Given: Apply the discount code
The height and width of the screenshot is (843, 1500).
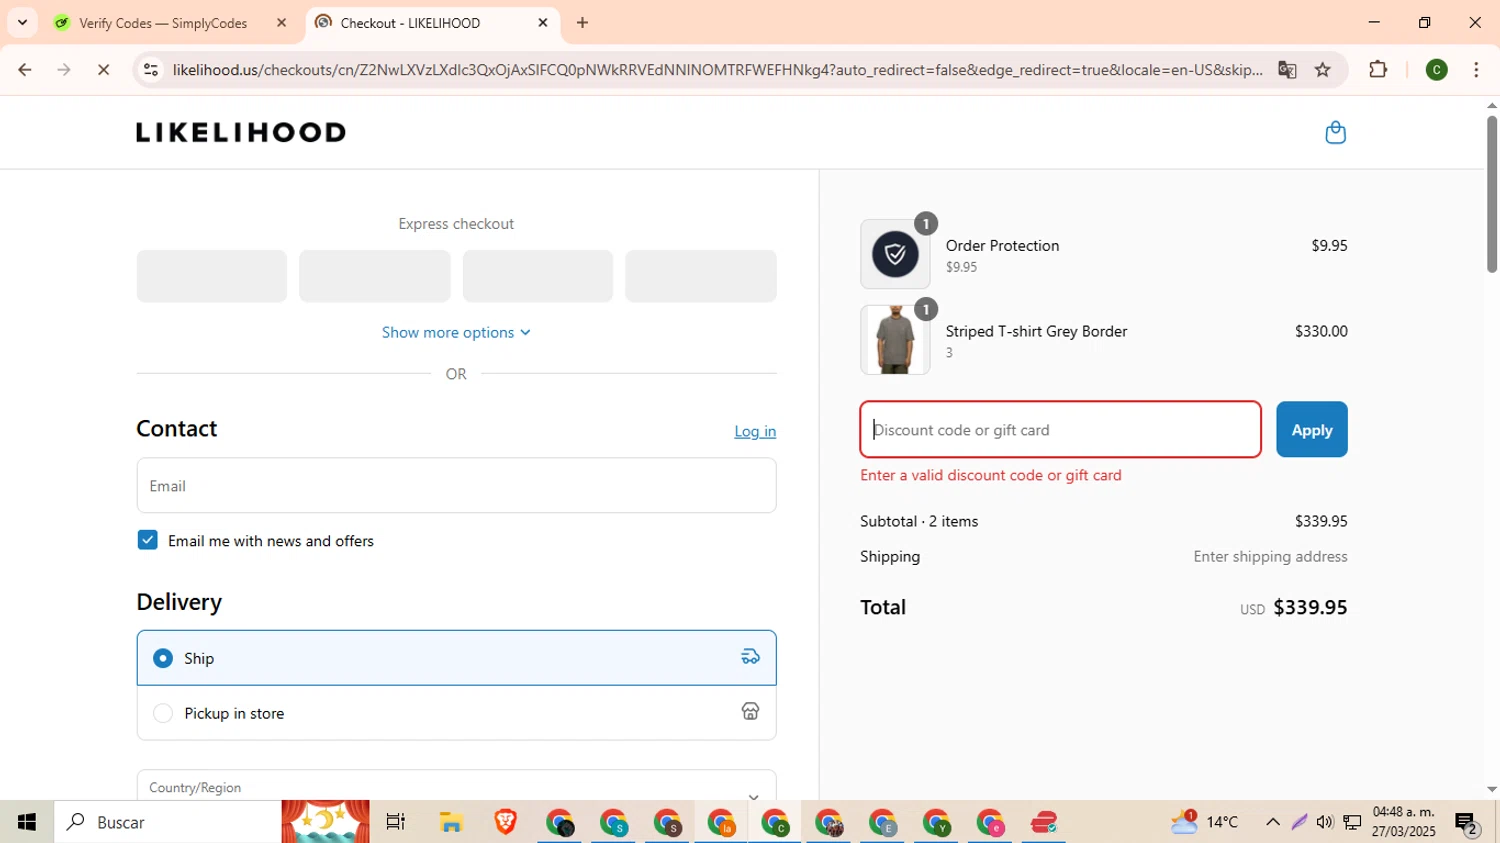Looking at the screenshot, I should [x=1311, y=429].
